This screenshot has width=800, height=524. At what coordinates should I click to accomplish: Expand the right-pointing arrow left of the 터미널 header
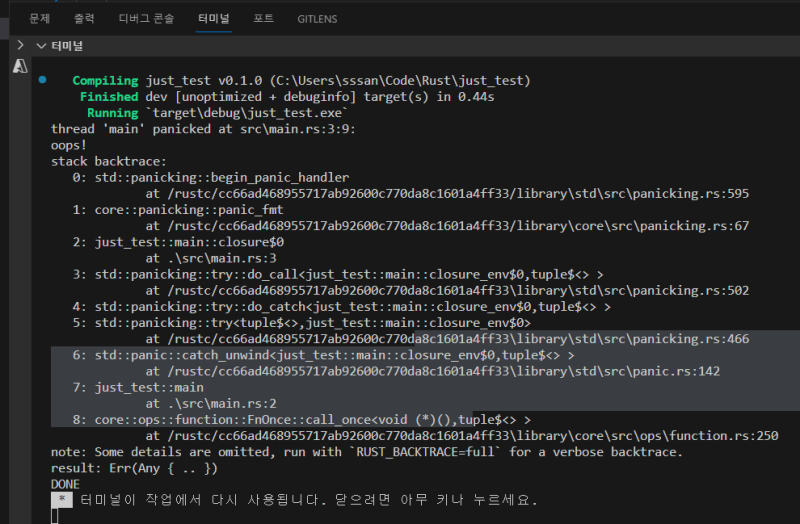tap(19, 45)
